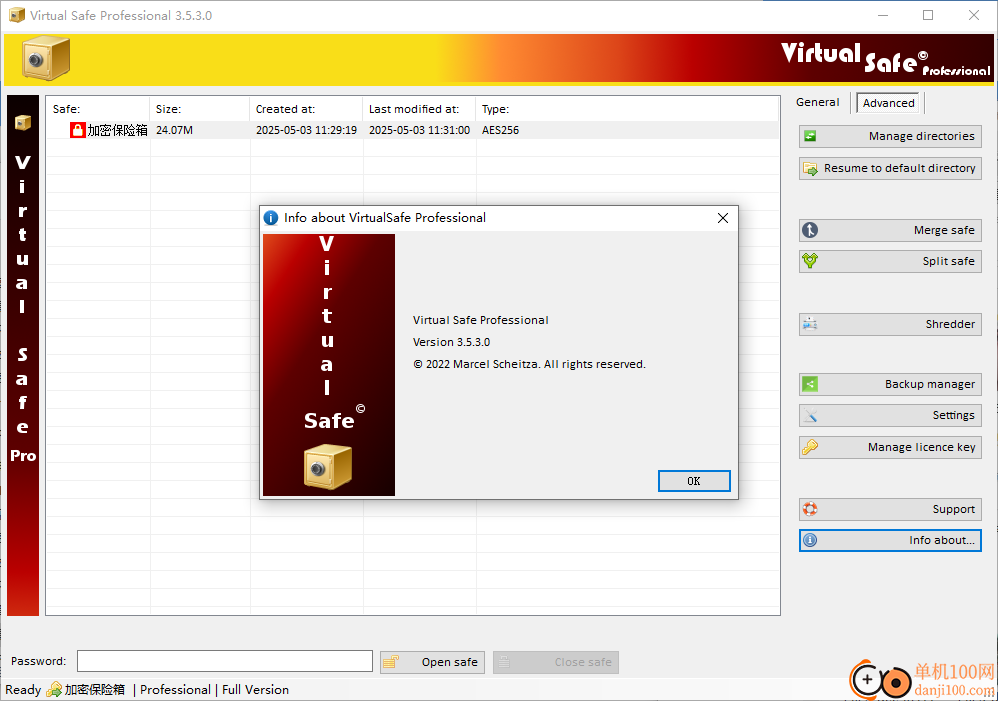Click the info icon in the dialog title
The image size is (998, 701).
click(x=271, y=218)
